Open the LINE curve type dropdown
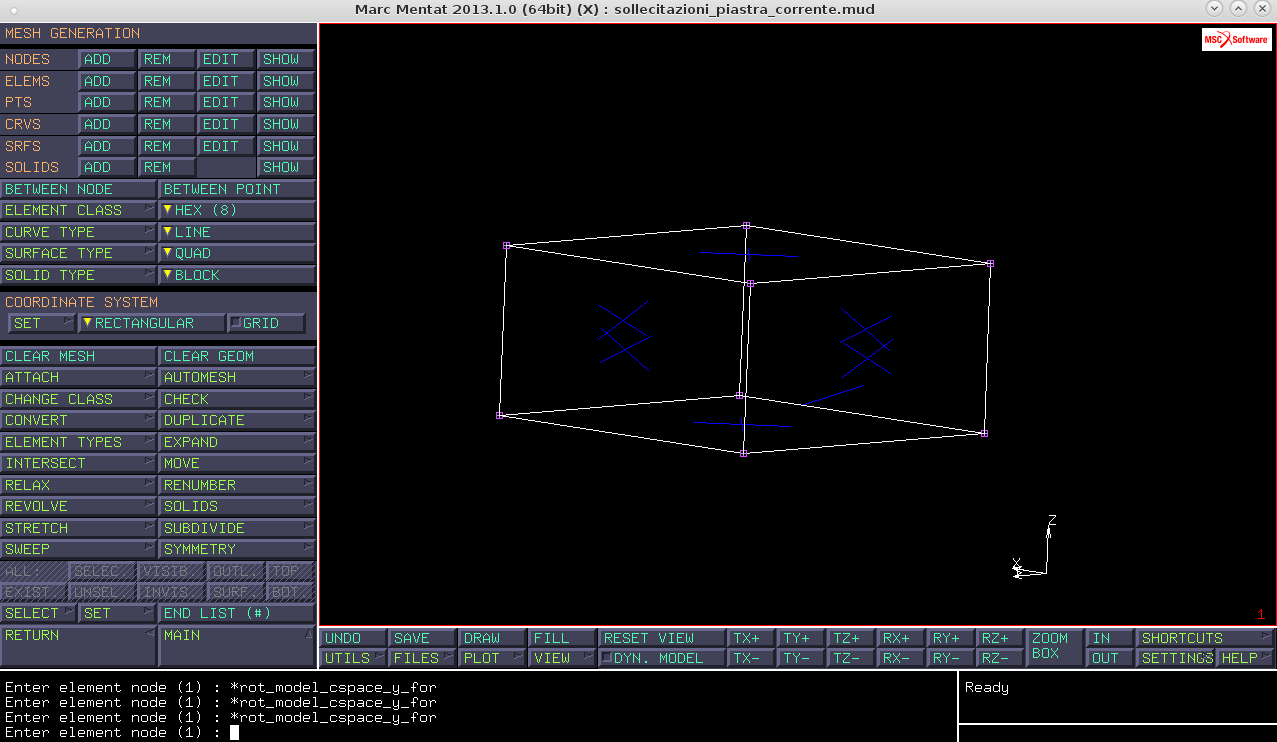This screenshot has width=1277, height=742. coord(237,232)
